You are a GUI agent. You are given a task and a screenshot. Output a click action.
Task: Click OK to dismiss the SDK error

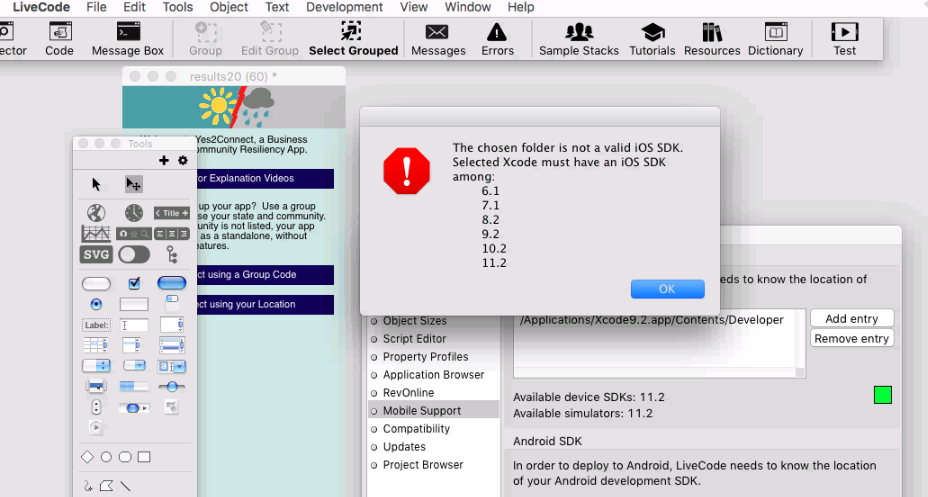click(667, 289)
